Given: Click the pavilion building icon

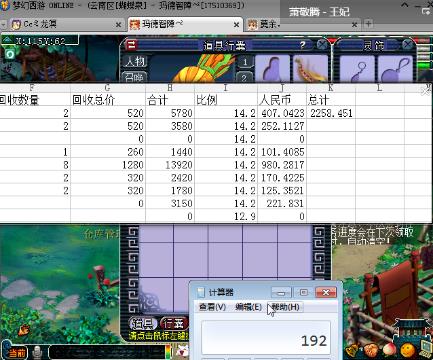Looking at the screenshot, I should pos(411,330).
